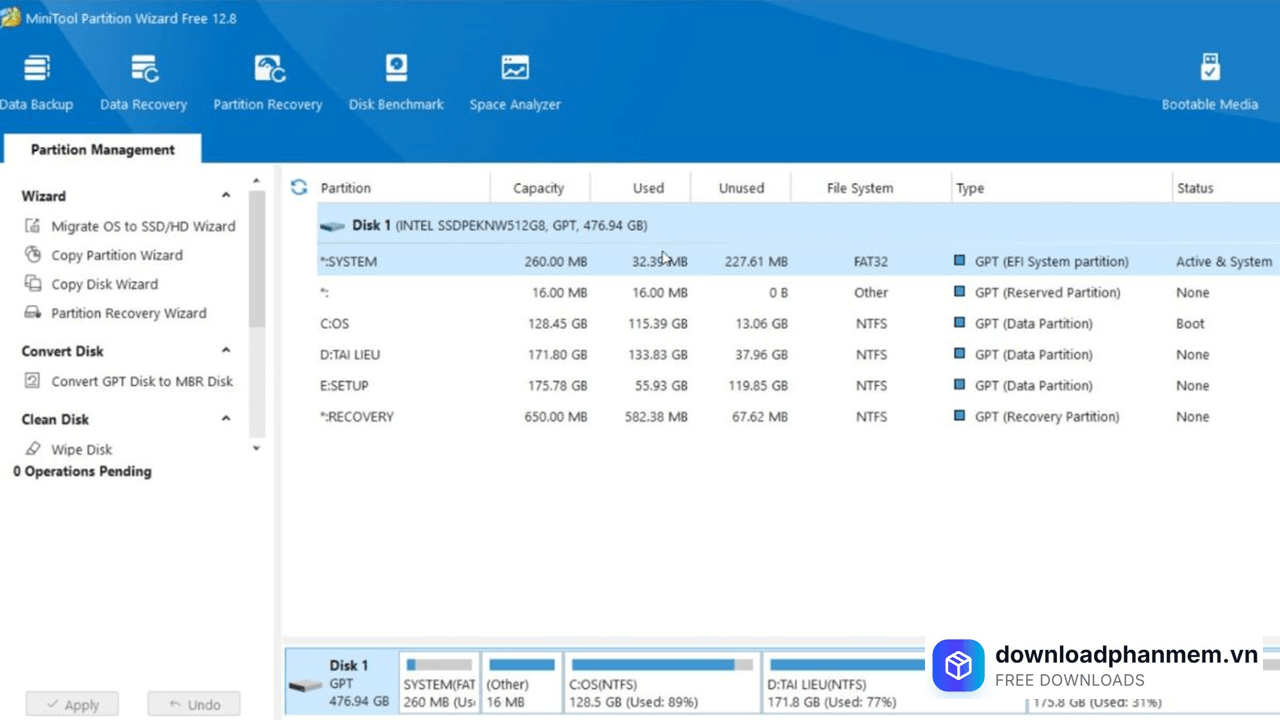This screenshot has height=720, width=1280.
Task: Open the Data Backup tool
Action: tap(37, 80)
